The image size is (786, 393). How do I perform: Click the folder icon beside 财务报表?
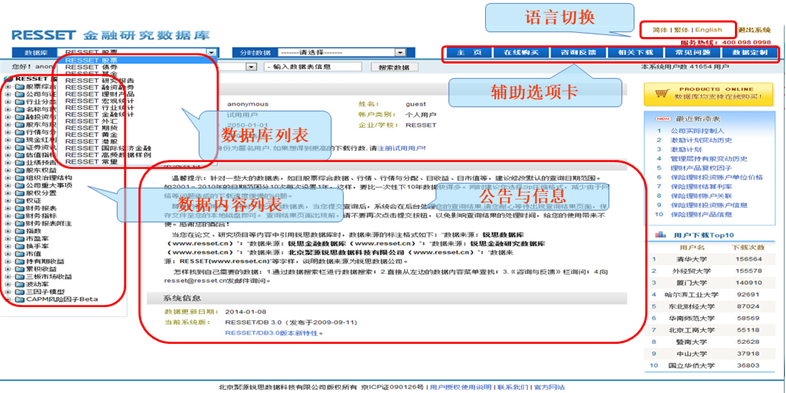20,209
